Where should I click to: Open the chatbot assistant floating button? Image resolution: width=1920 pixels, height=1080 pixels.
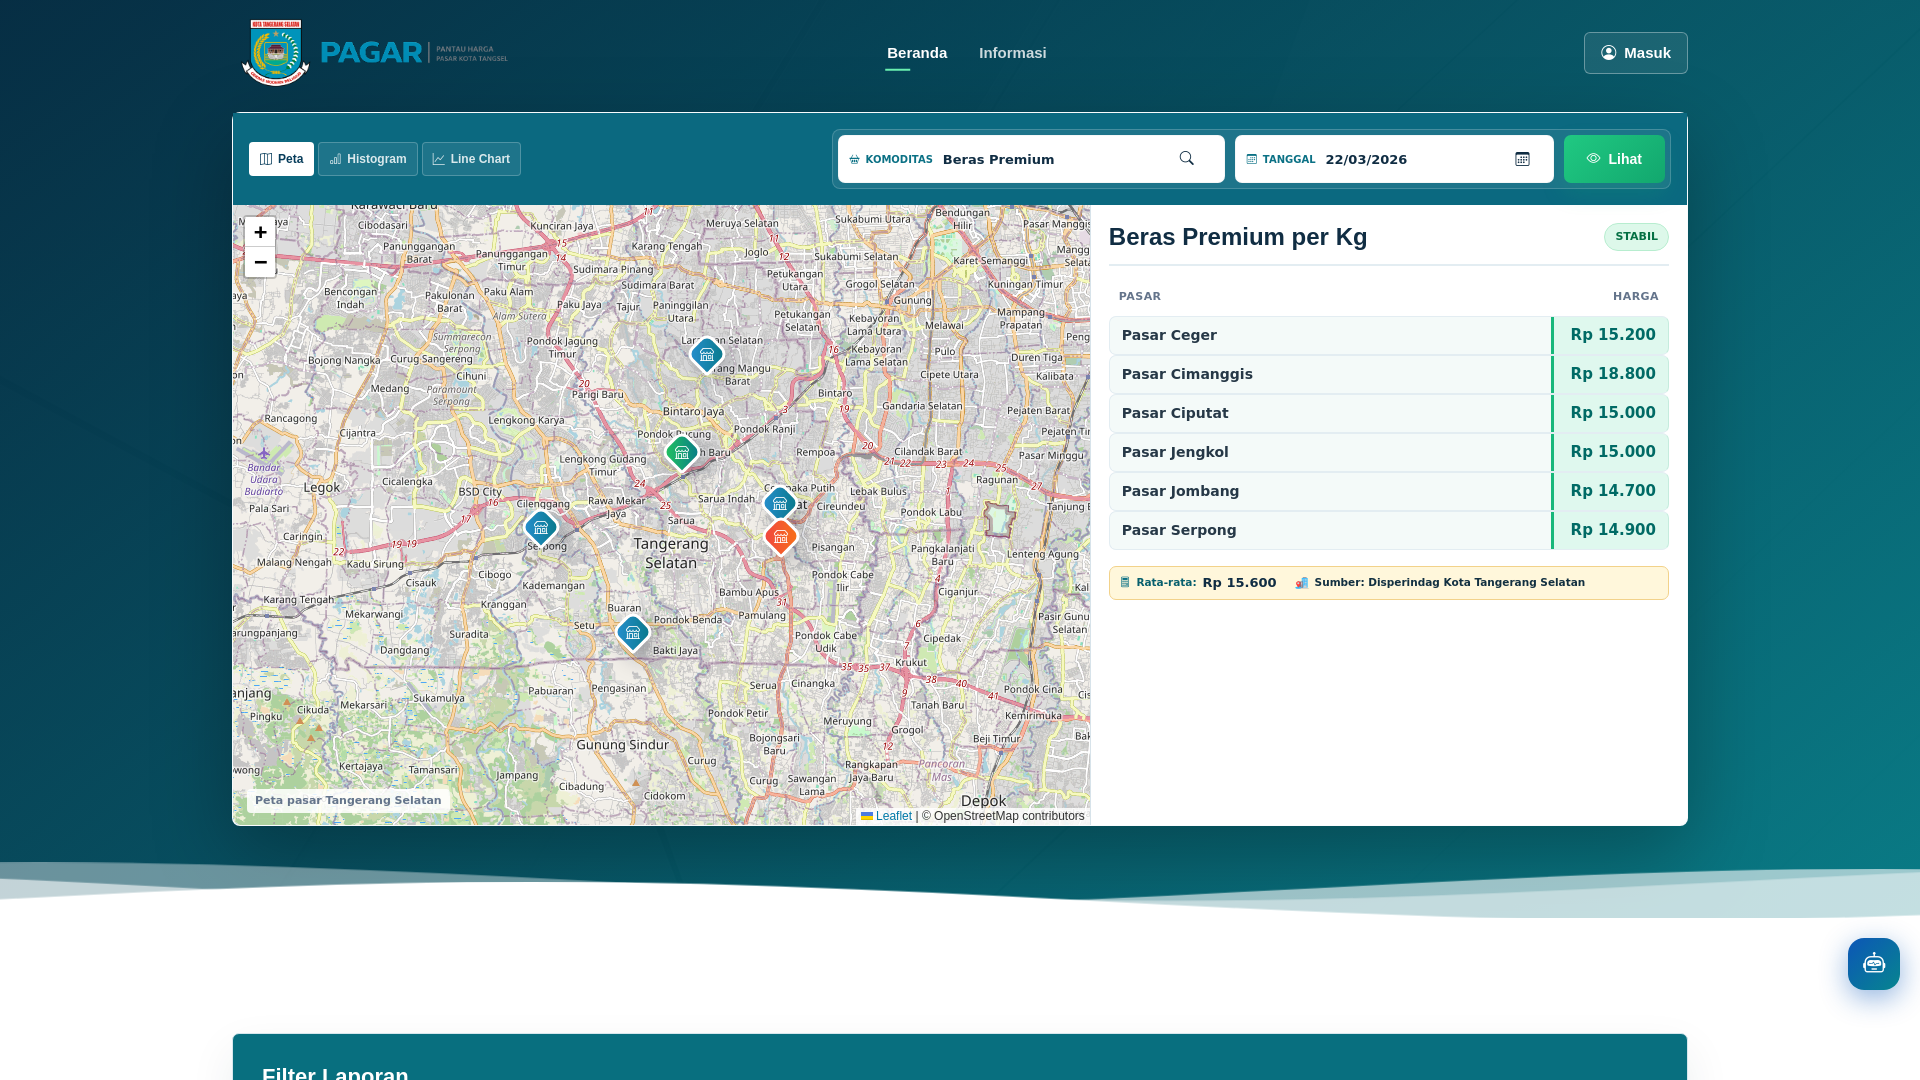click(x=1873, y=964)
